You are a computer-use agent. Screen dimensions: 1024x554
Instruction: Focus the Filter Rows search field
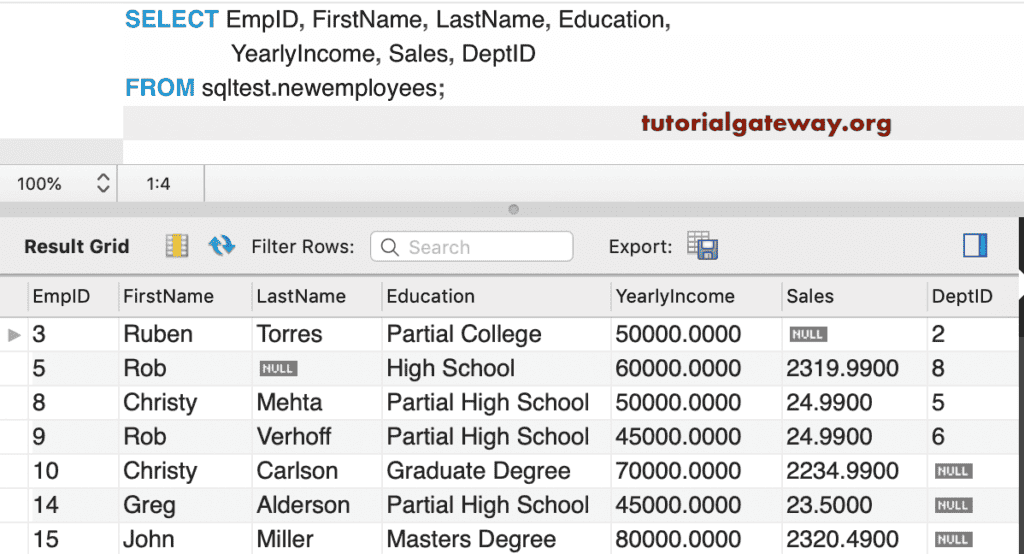[472, 247]
